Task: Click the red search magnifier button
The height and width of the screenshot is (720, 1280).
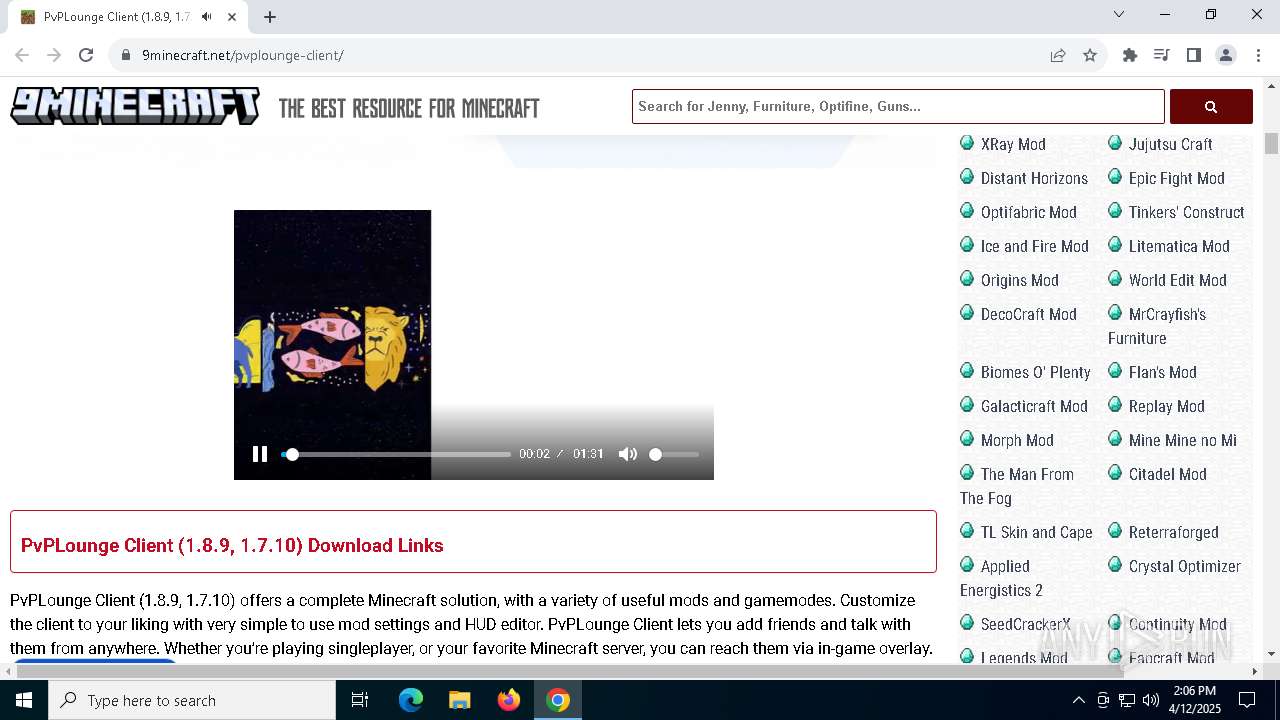Action: coord(1211,106)
